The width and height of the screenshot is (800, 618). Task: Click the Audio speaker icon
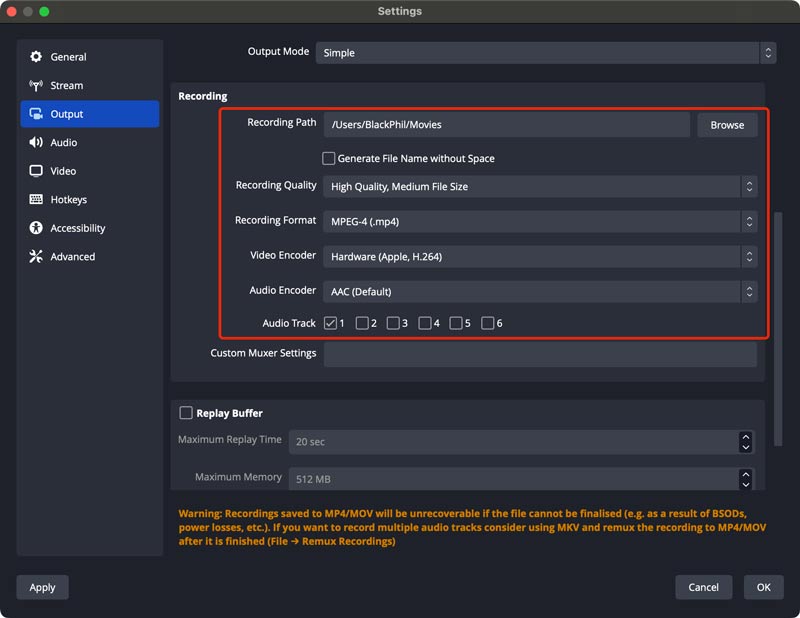(36, 143)
